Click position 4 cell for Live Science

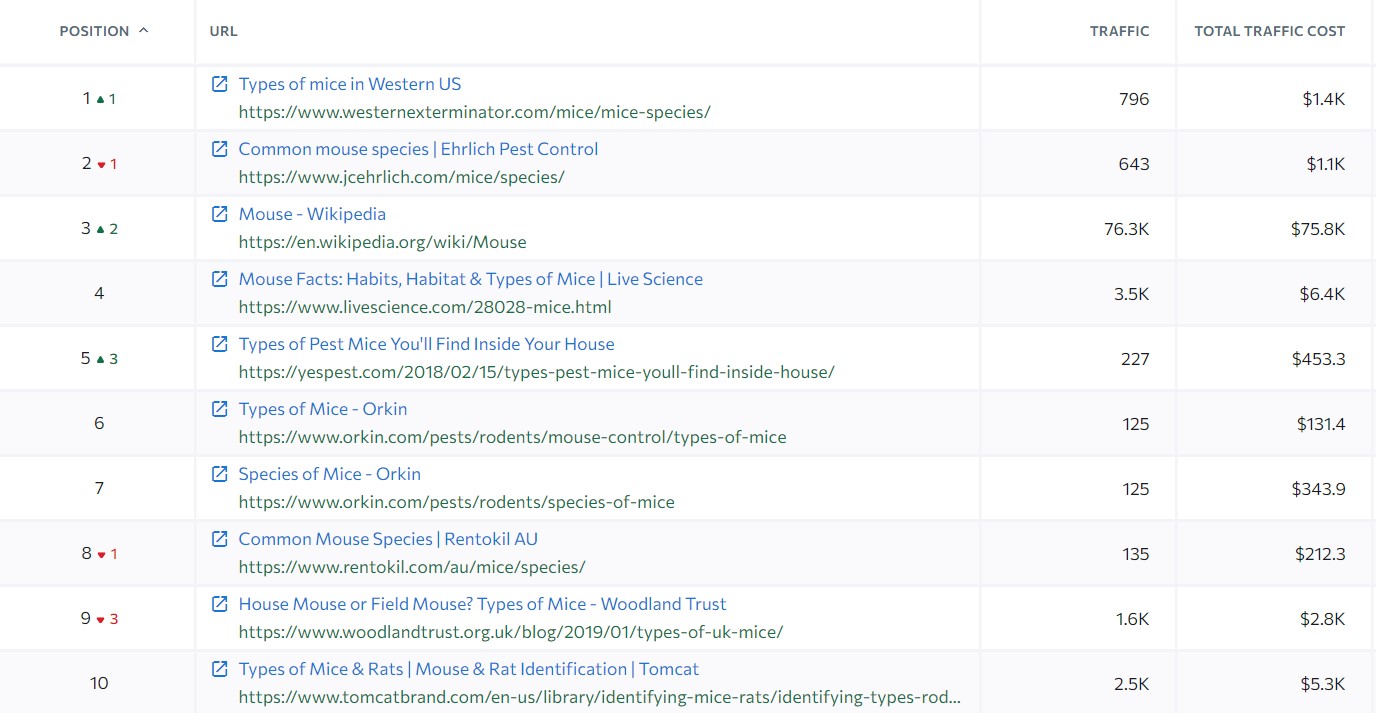click(99, 294)
